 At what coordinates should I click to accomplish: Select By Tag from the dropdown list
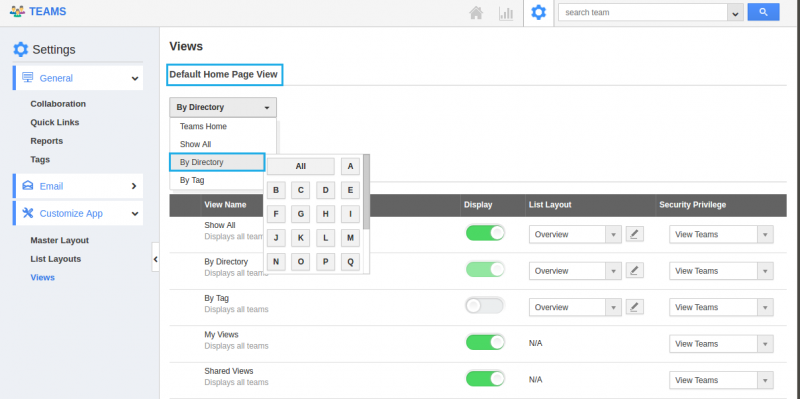tap(217, 180)
